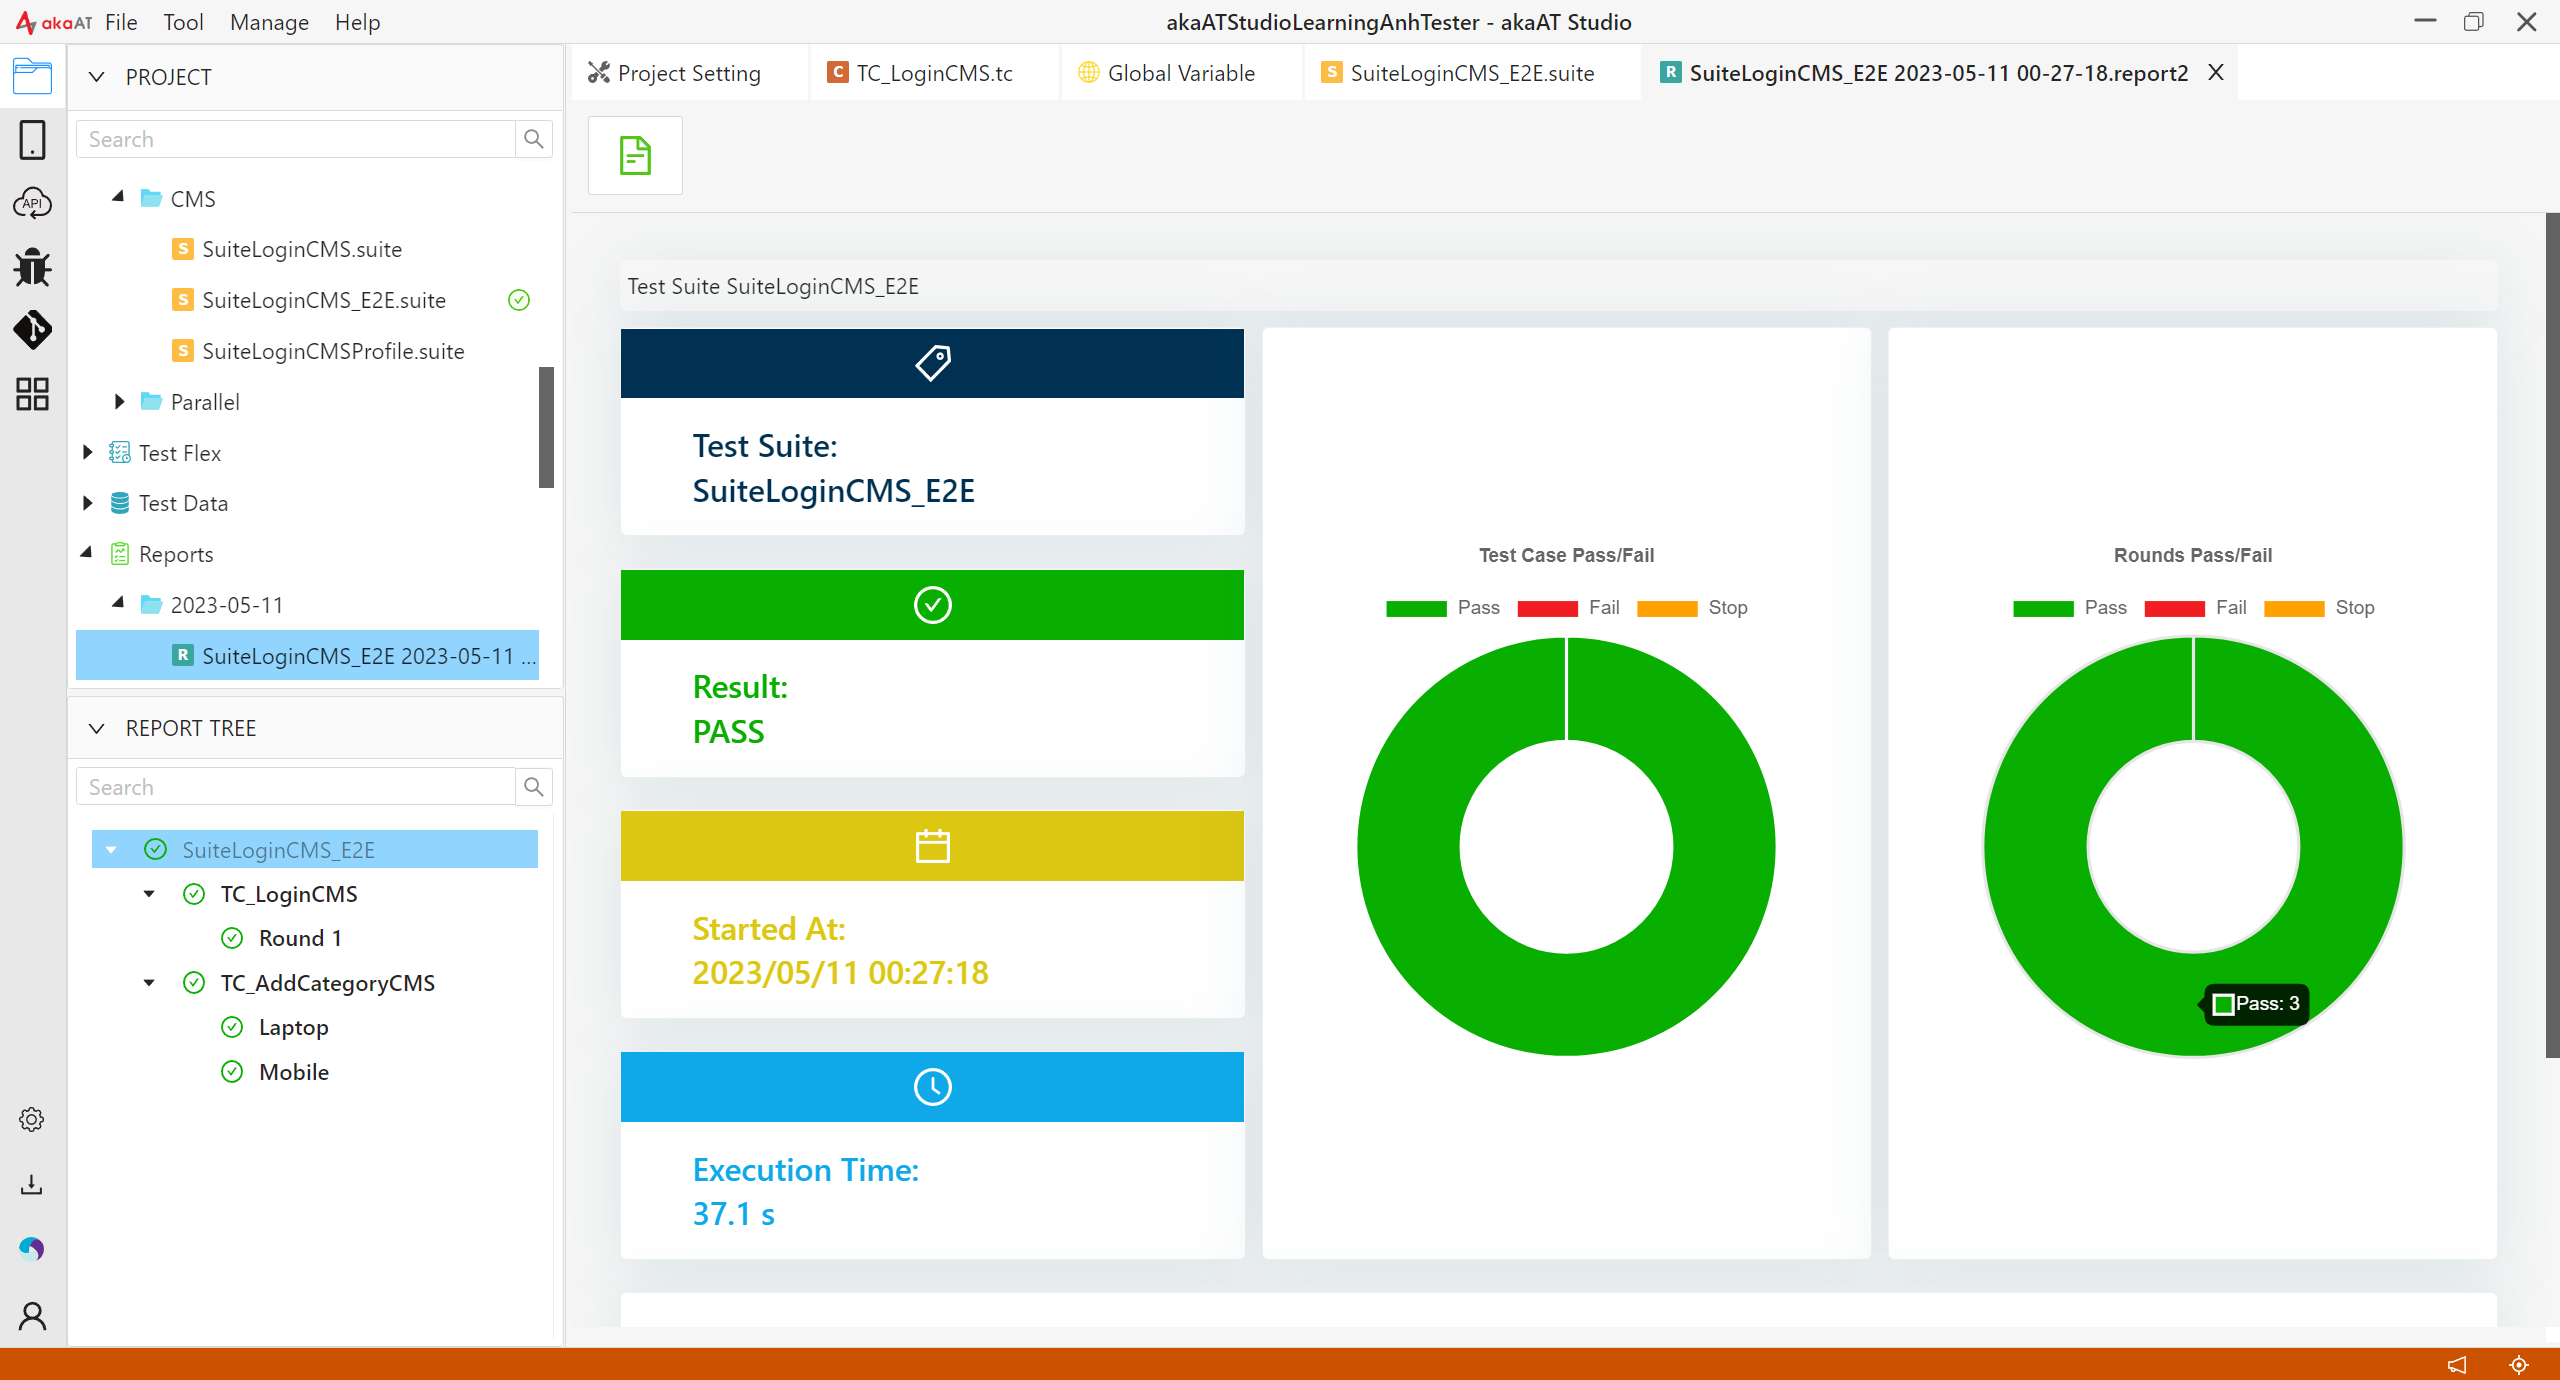
Task: Click the green report document toolbar icon
Action: (x=635, y=156)
